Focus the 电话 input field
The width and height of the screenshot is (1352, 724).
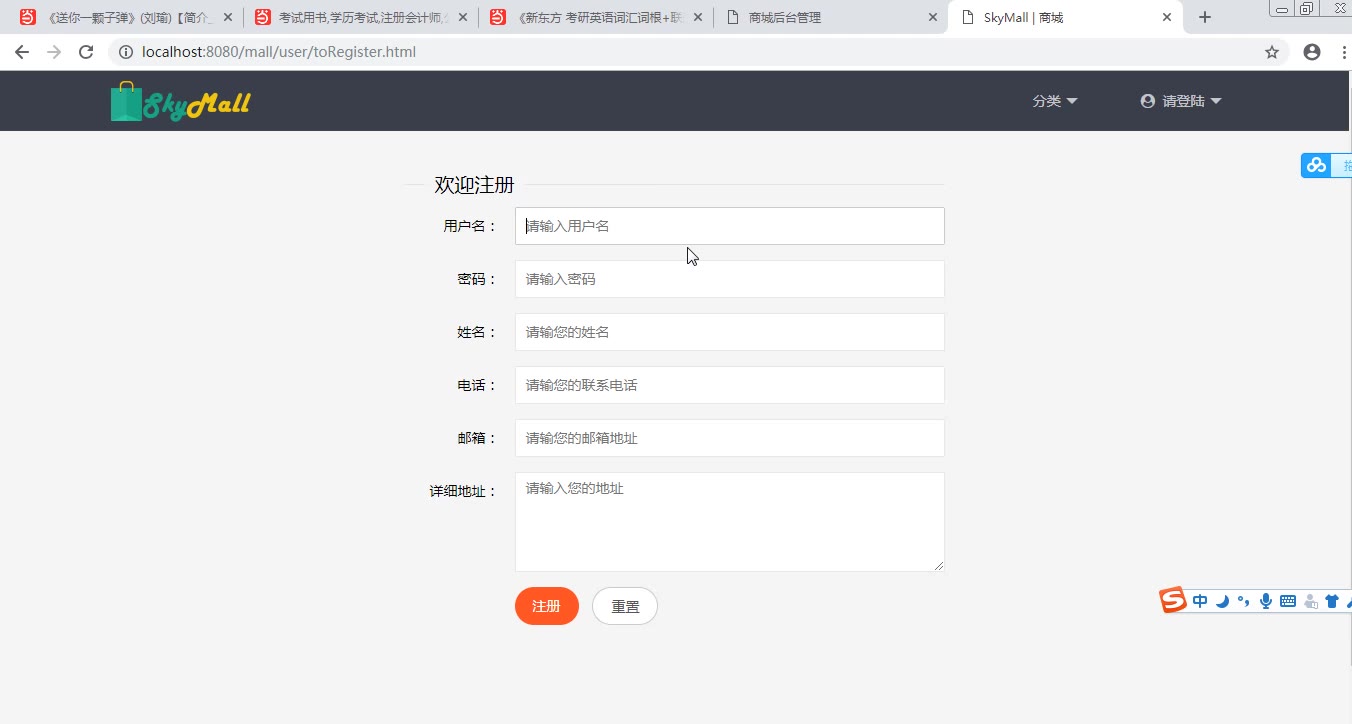[x=730, y=385]
